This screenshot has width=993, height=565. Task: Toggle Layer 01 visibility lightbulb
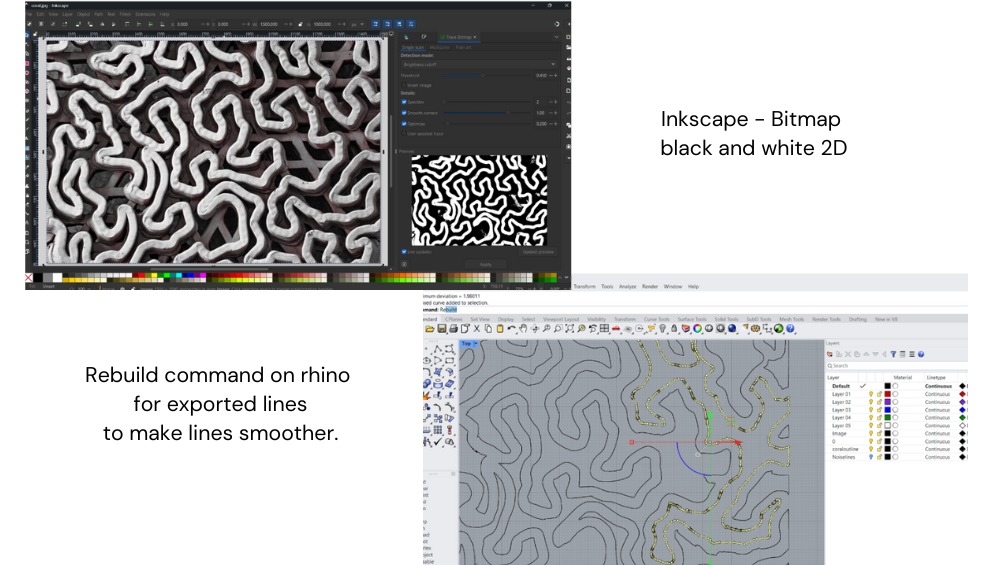(x=870, y=394)
